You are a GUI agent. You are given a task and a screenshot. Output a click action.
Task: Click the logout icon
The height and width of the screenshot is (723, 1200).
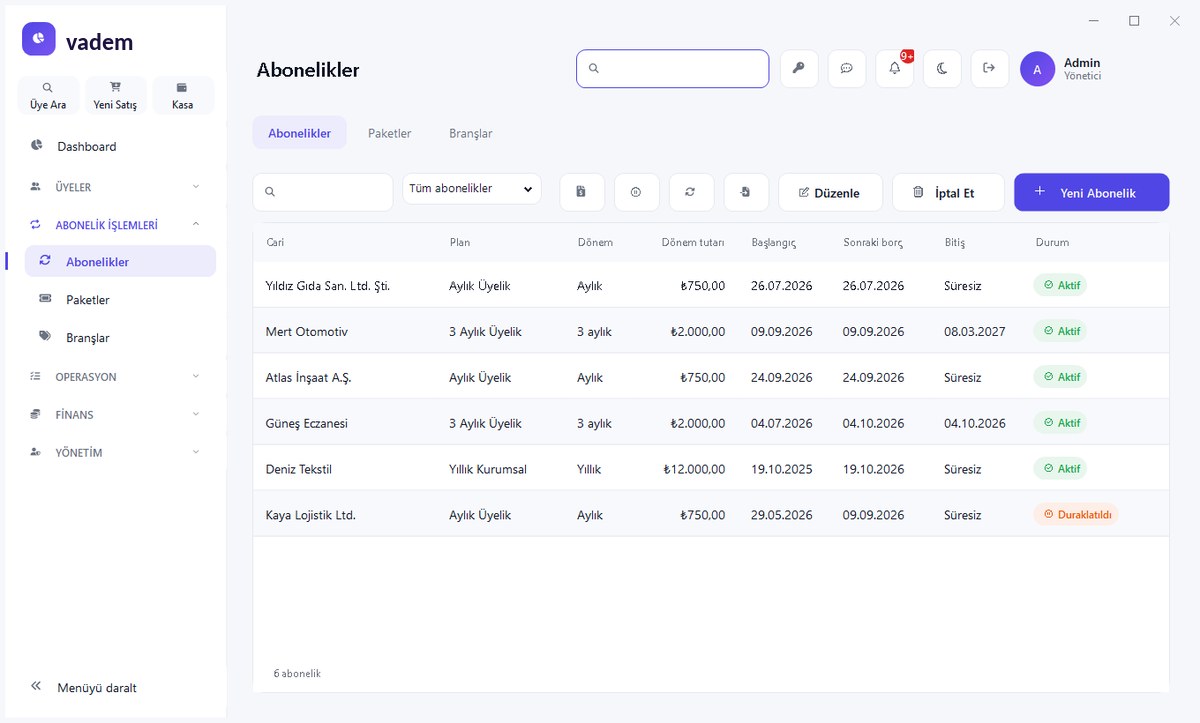(x=990, y=68)
